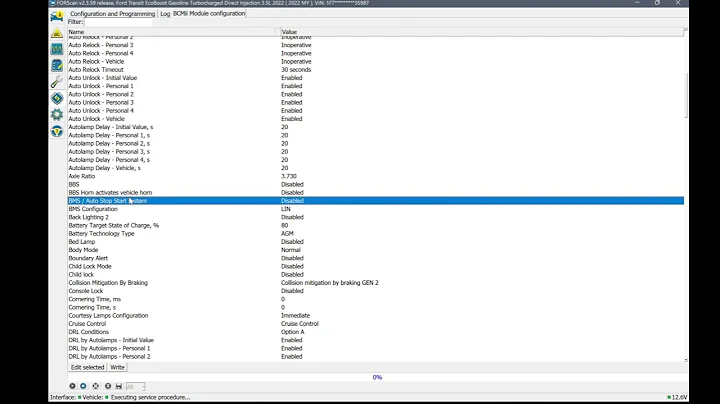Viewport: 720px width, 404px height.
Task: Click the info icon in bottom toolbar
Action: (108, 386)
